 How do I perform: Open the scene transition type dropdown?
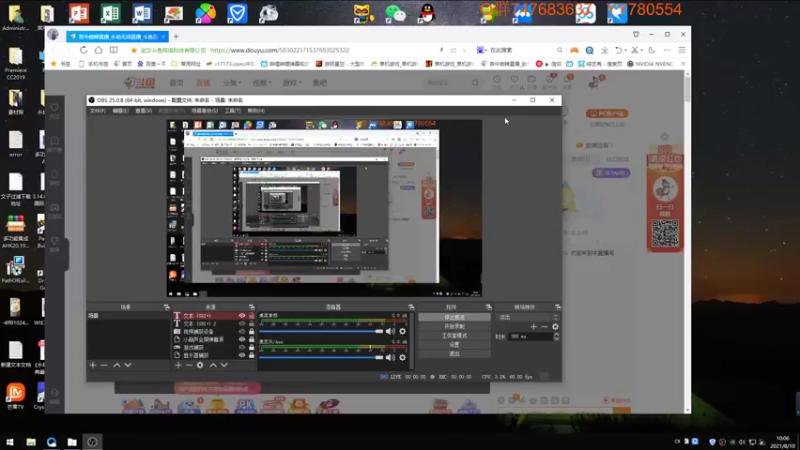pos(528,317)
